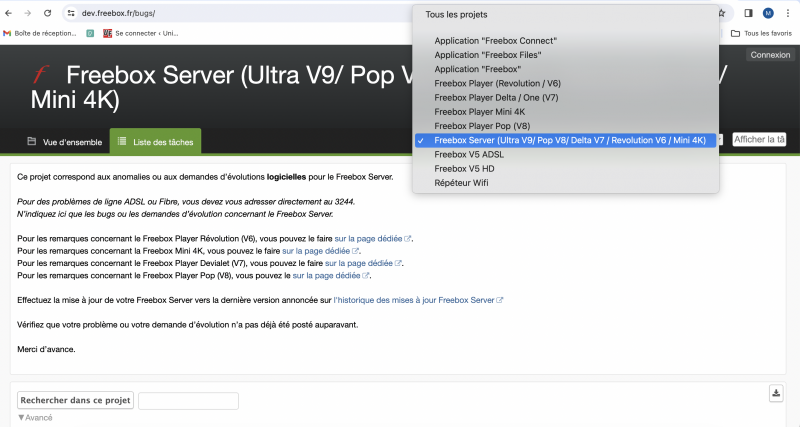Image resolution: width=800 pixels, height=427 pixels.
Task: Open Chrome three-dot menu
Action: 788,13
